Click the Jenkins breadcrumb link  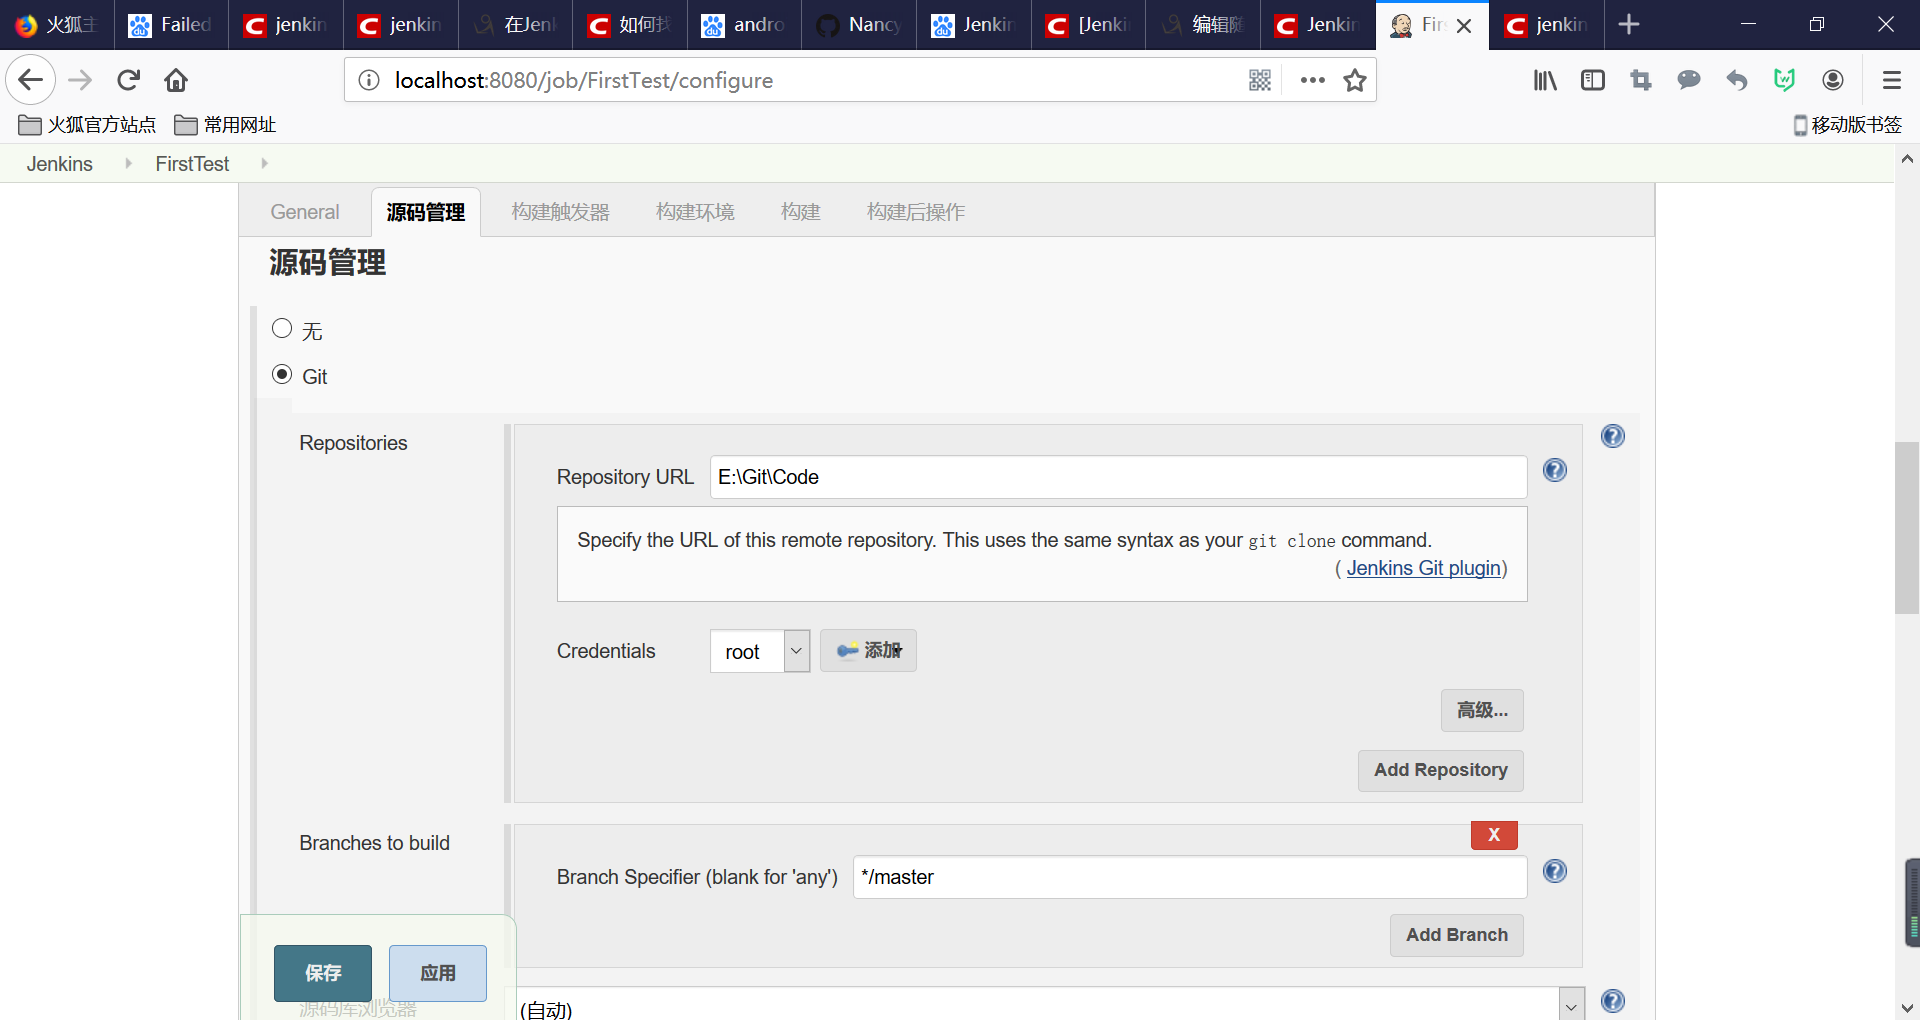point(60,163)
